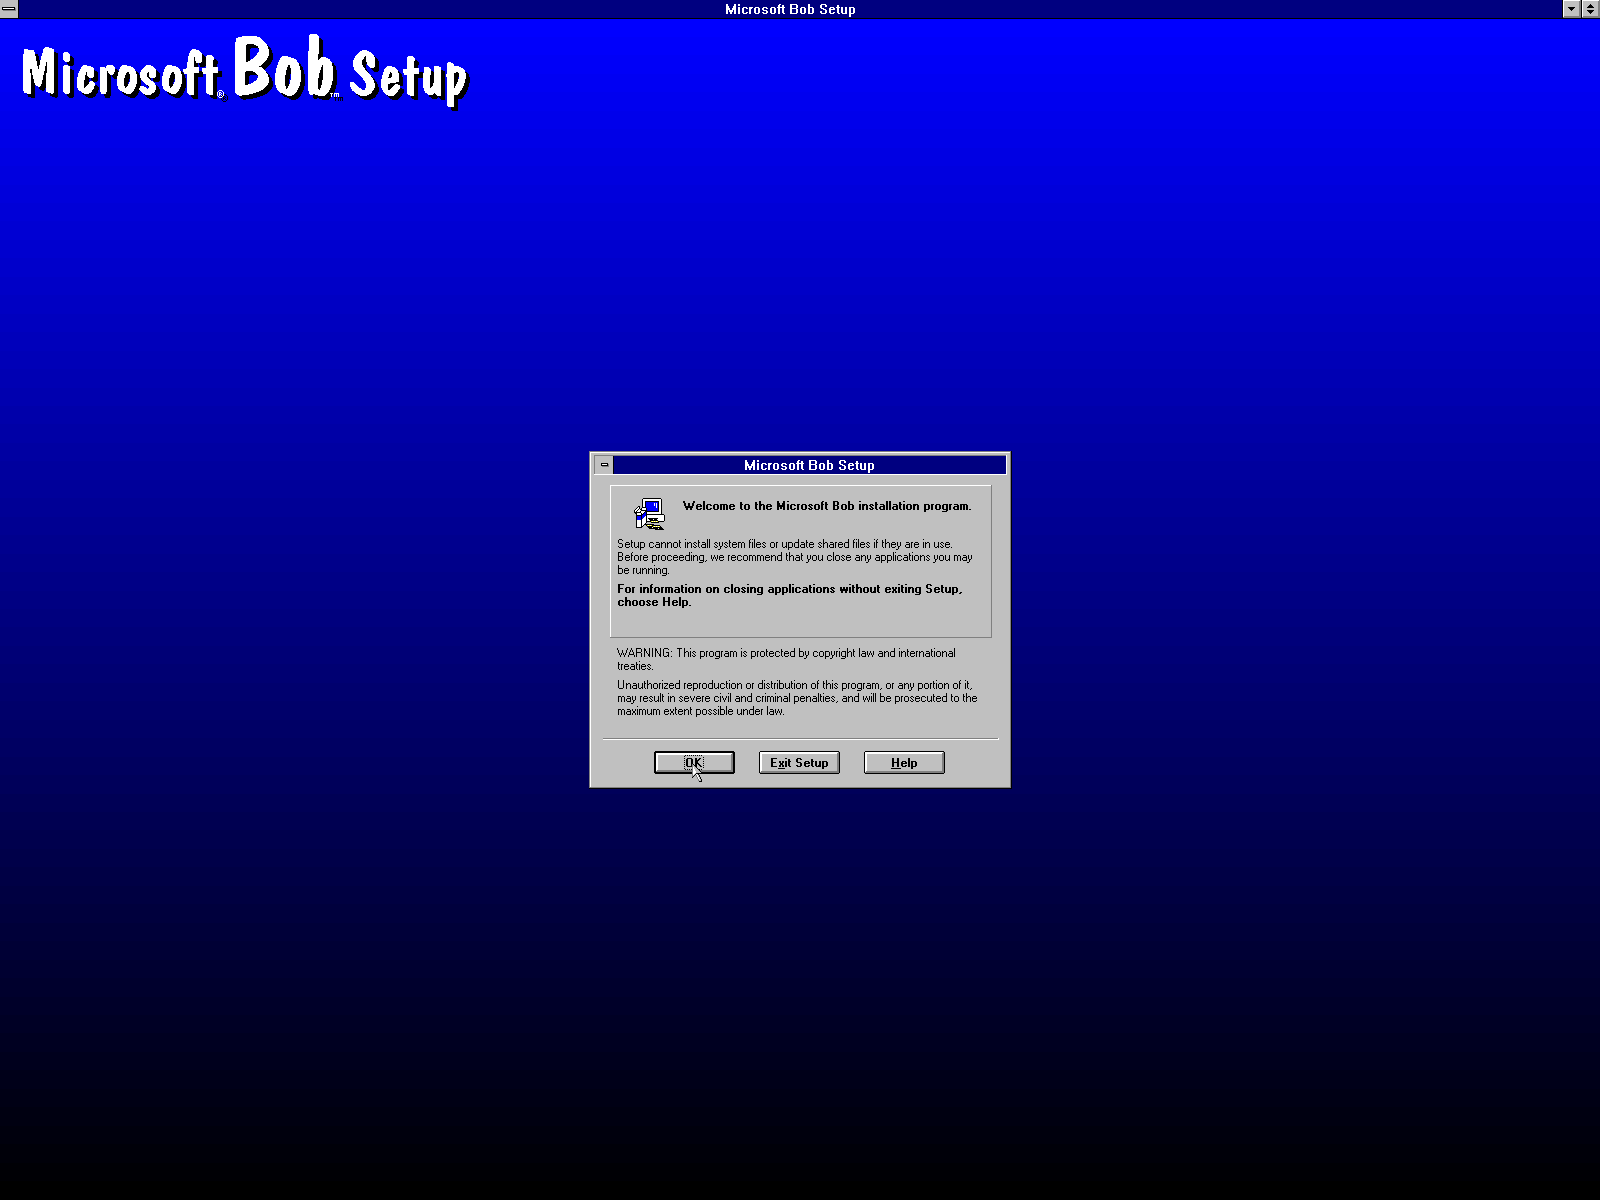Open Help for closing applications
This screenshot has height=1200, width=1600.
(x=904, y=763)
